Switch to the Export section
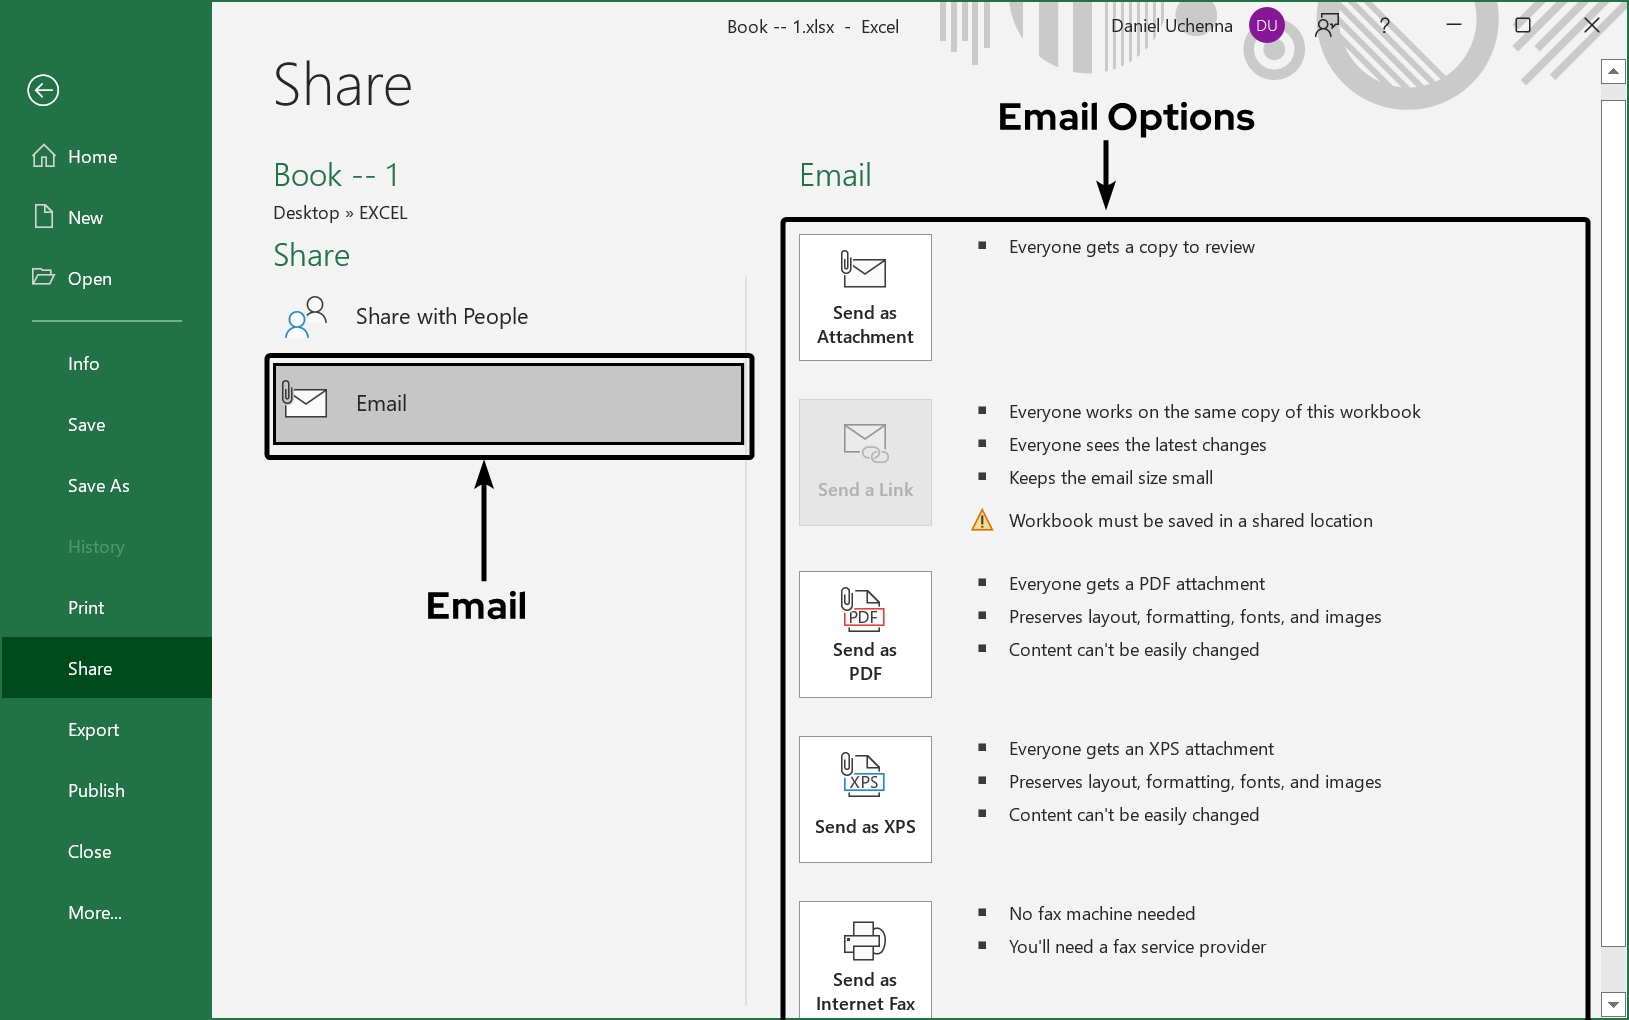Viewport: 1629px width, 1020px height. tap(93, 729)
